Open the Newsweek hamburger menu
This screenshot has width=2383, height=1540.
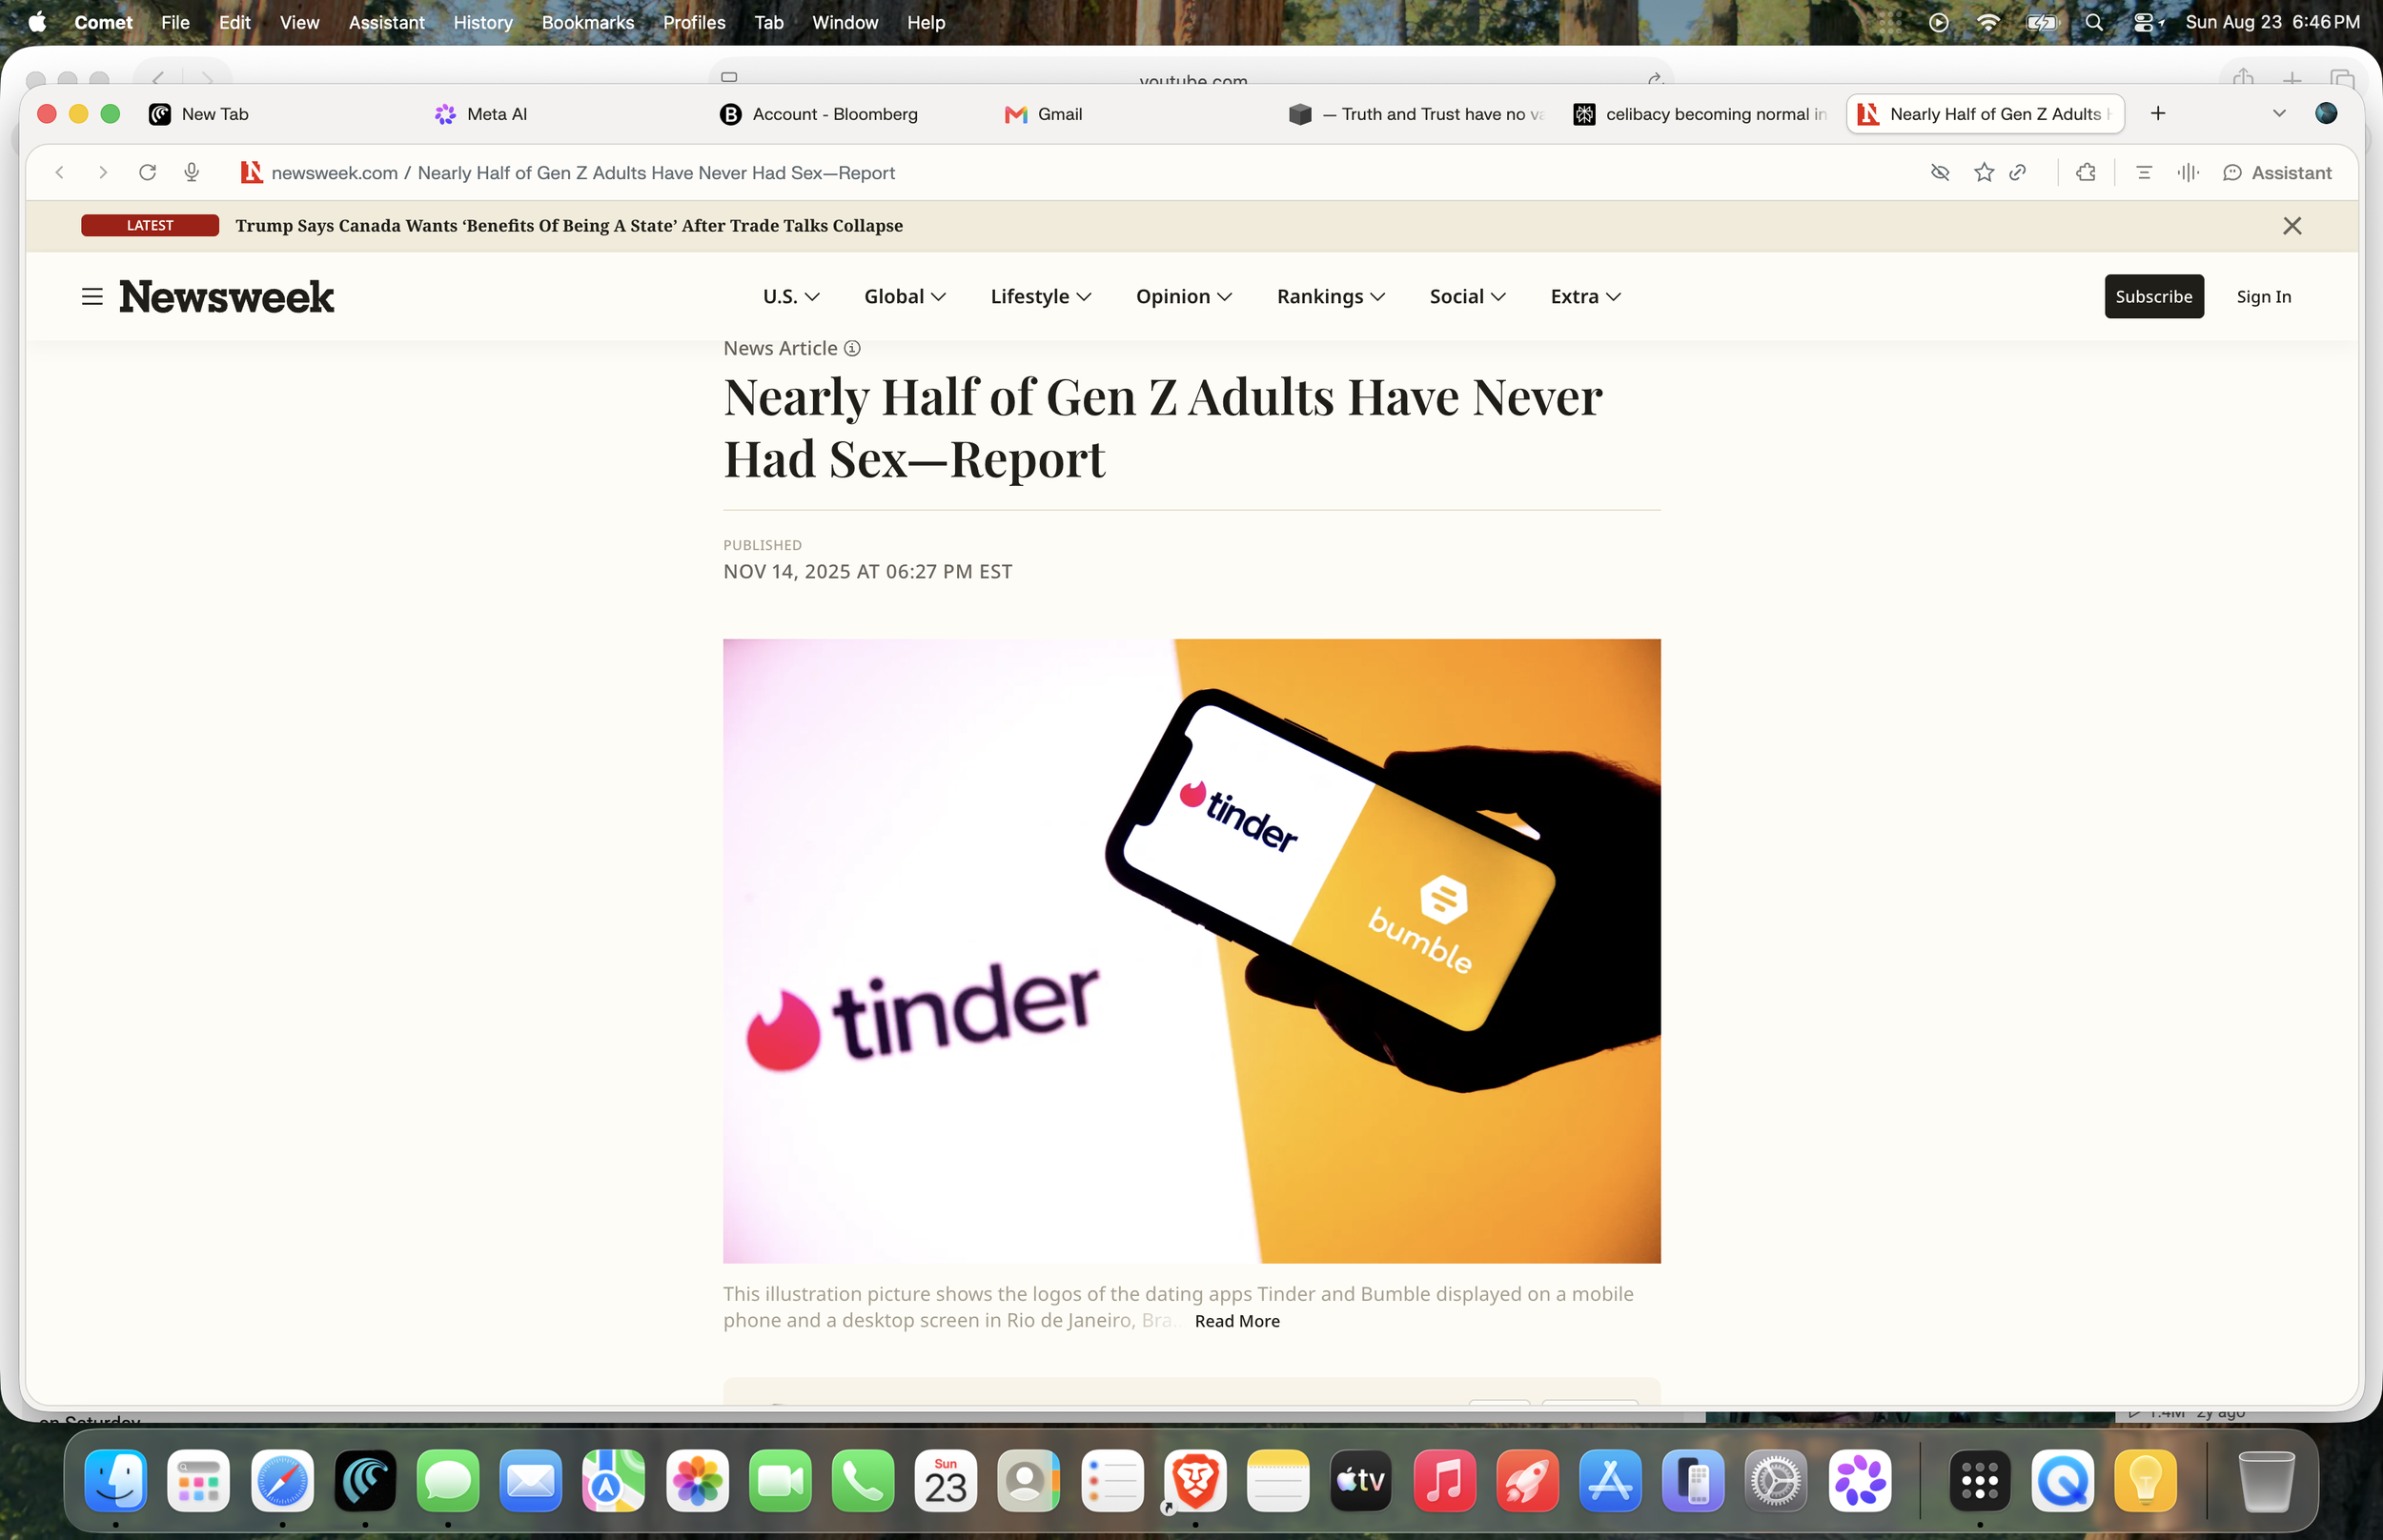[92, 297]
